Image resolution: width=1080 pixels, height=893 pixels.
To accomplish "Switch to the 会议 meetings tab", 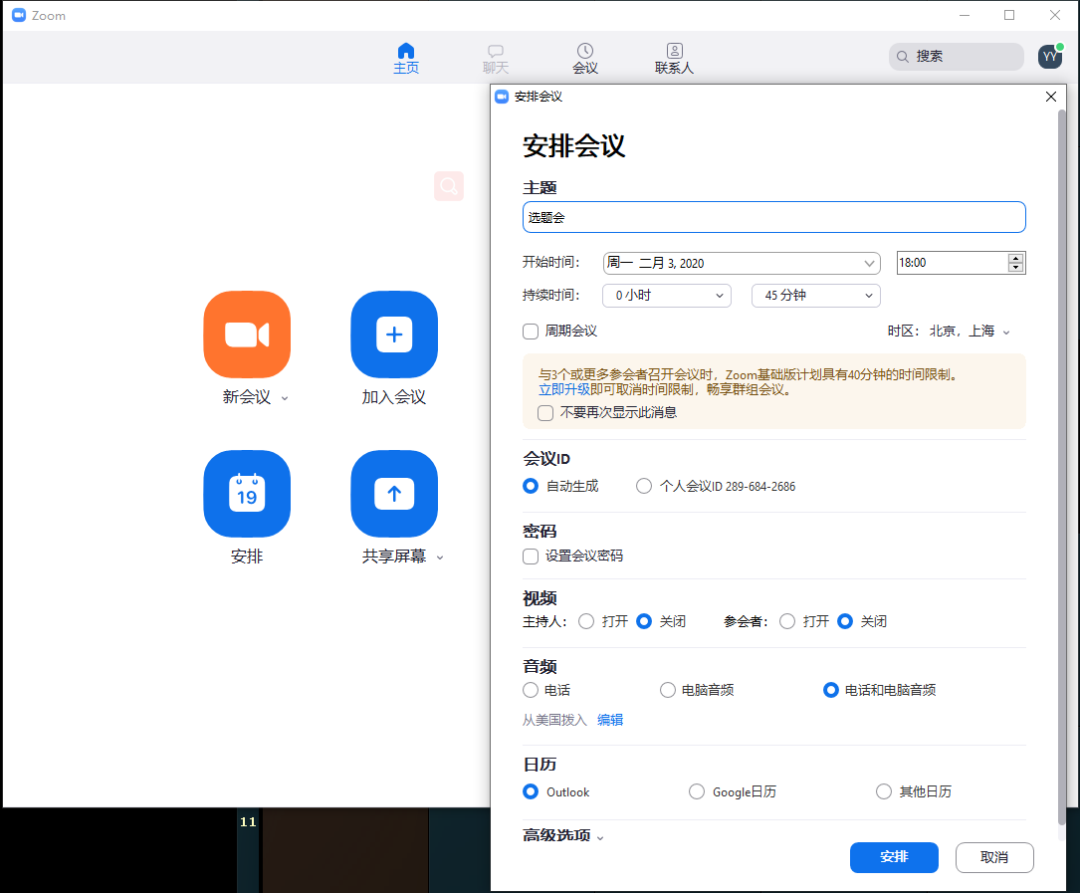I will tap(585, 58).
